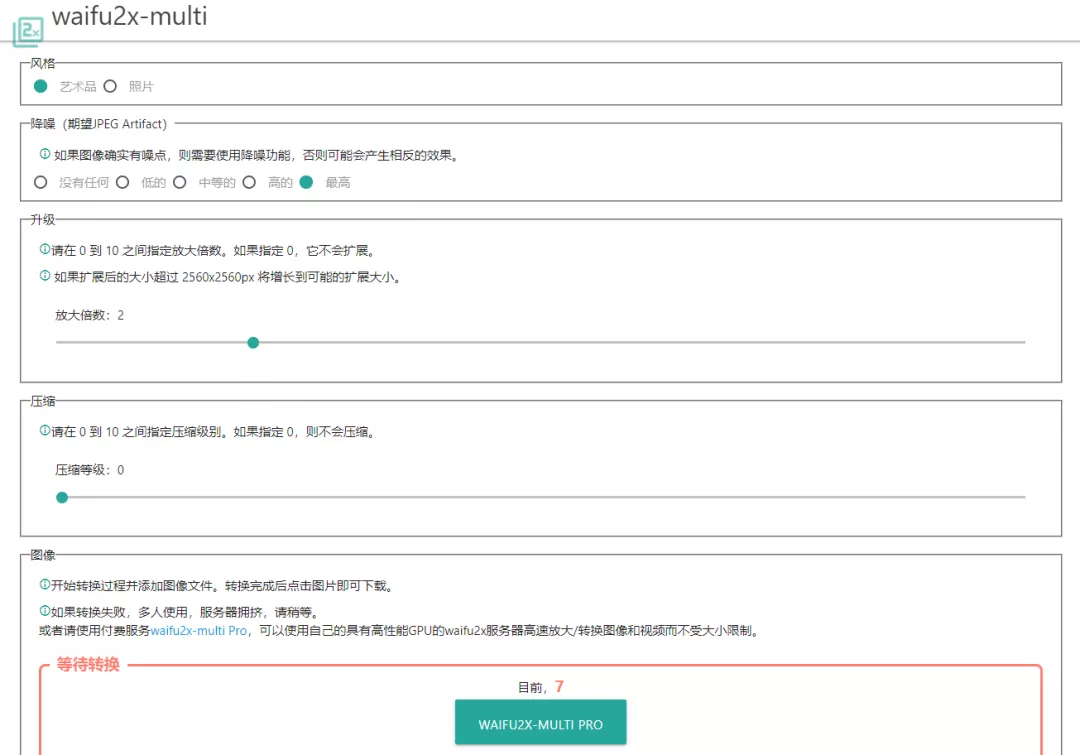Viewport: 1080px width, 755px height.
Task: Select the 低的 noise level
Action: click(x=122, y=183)
